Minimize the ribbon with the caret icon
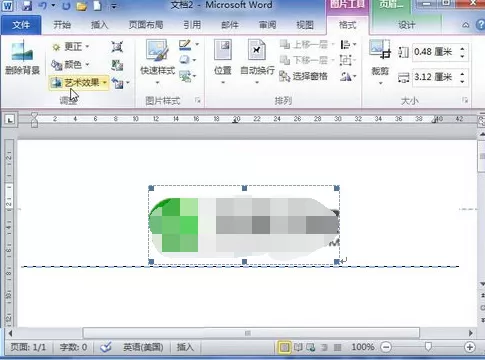The width and height of the screenshot is (485, 360). (466, 25)
